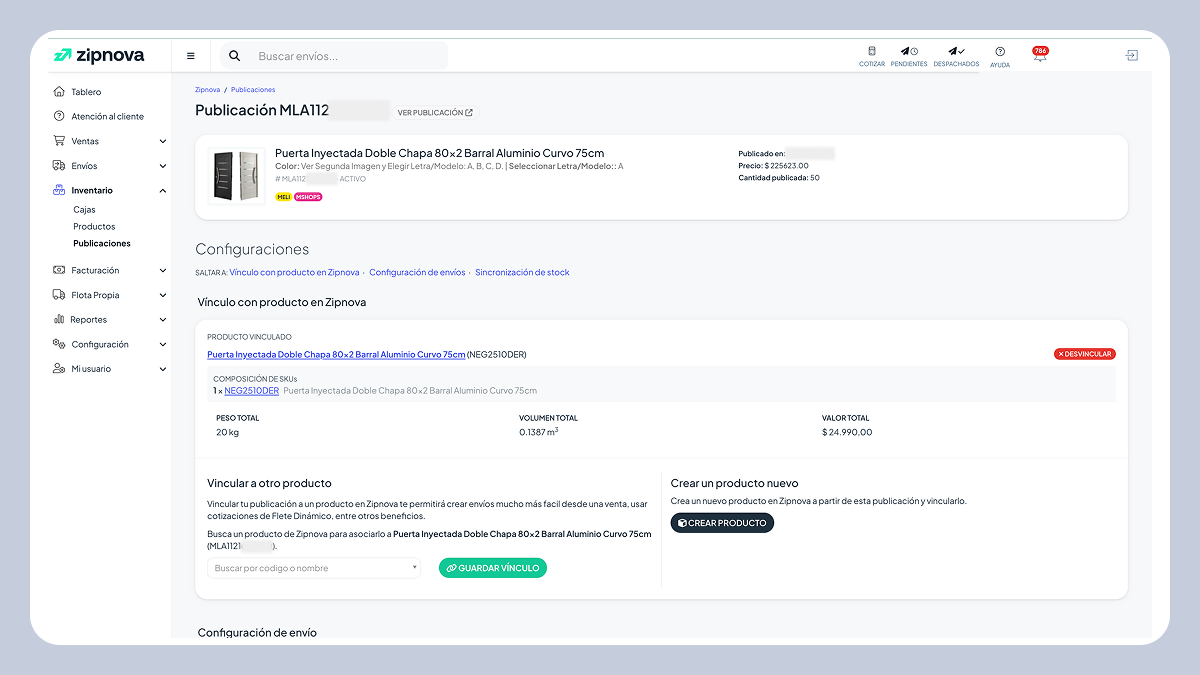
Task: Click the Facturación money icon
Action: pos(59,270)
